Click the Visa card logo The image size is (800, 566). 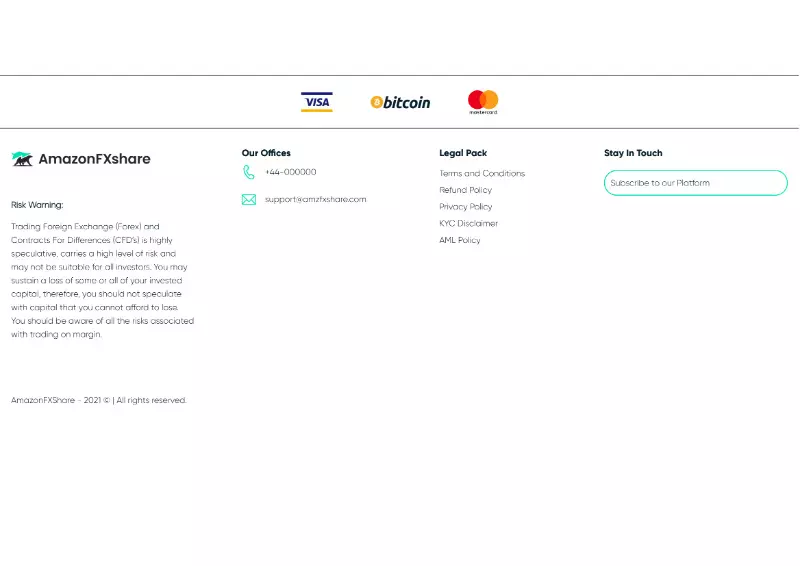click(317, 102)
